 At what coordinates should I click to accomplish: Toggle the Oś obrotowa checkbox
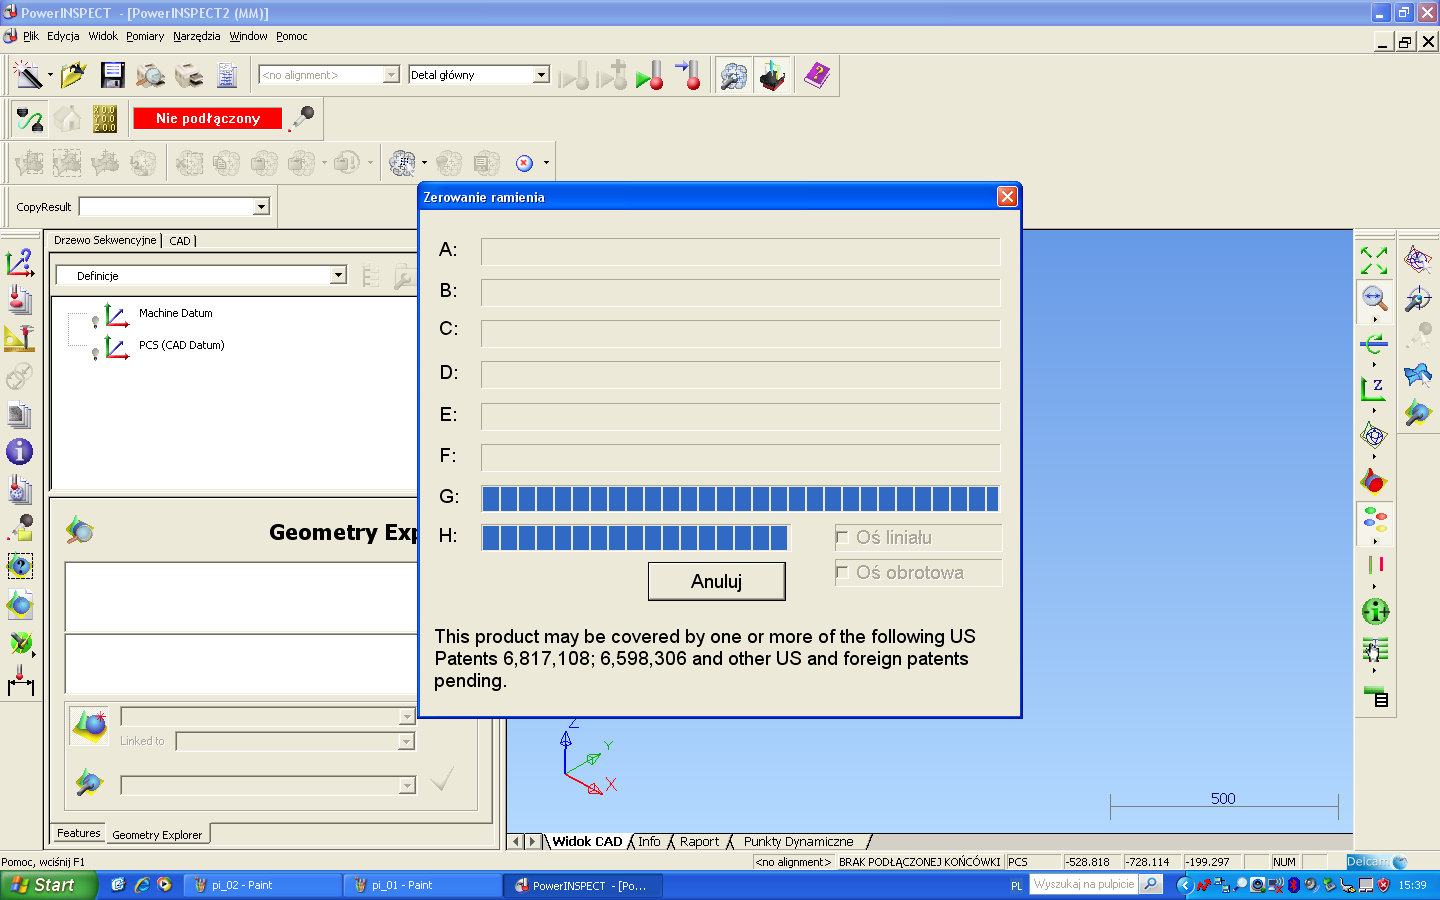[x=842, y=573]
